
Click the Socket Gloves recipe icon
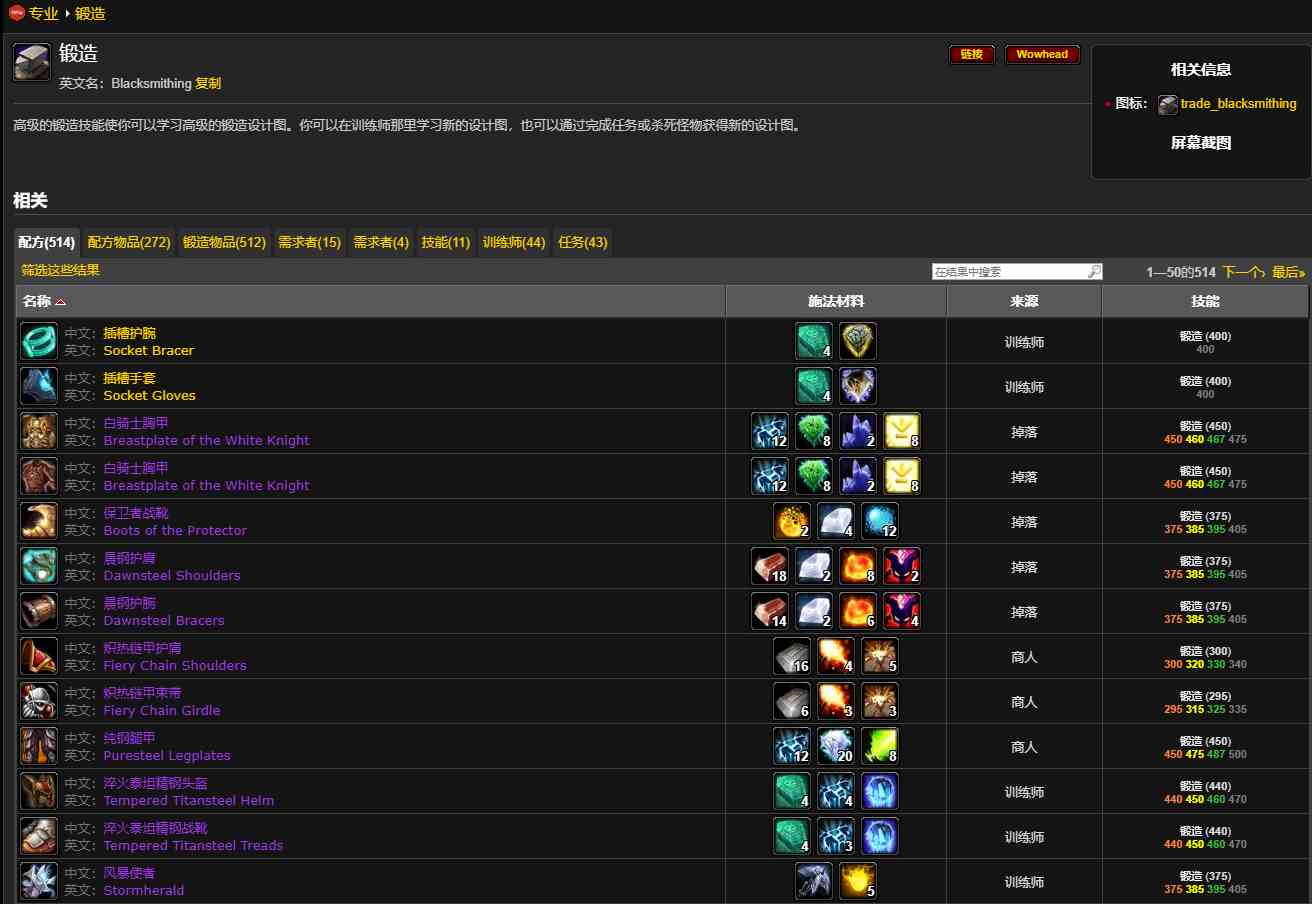click(x=39, y=386)
